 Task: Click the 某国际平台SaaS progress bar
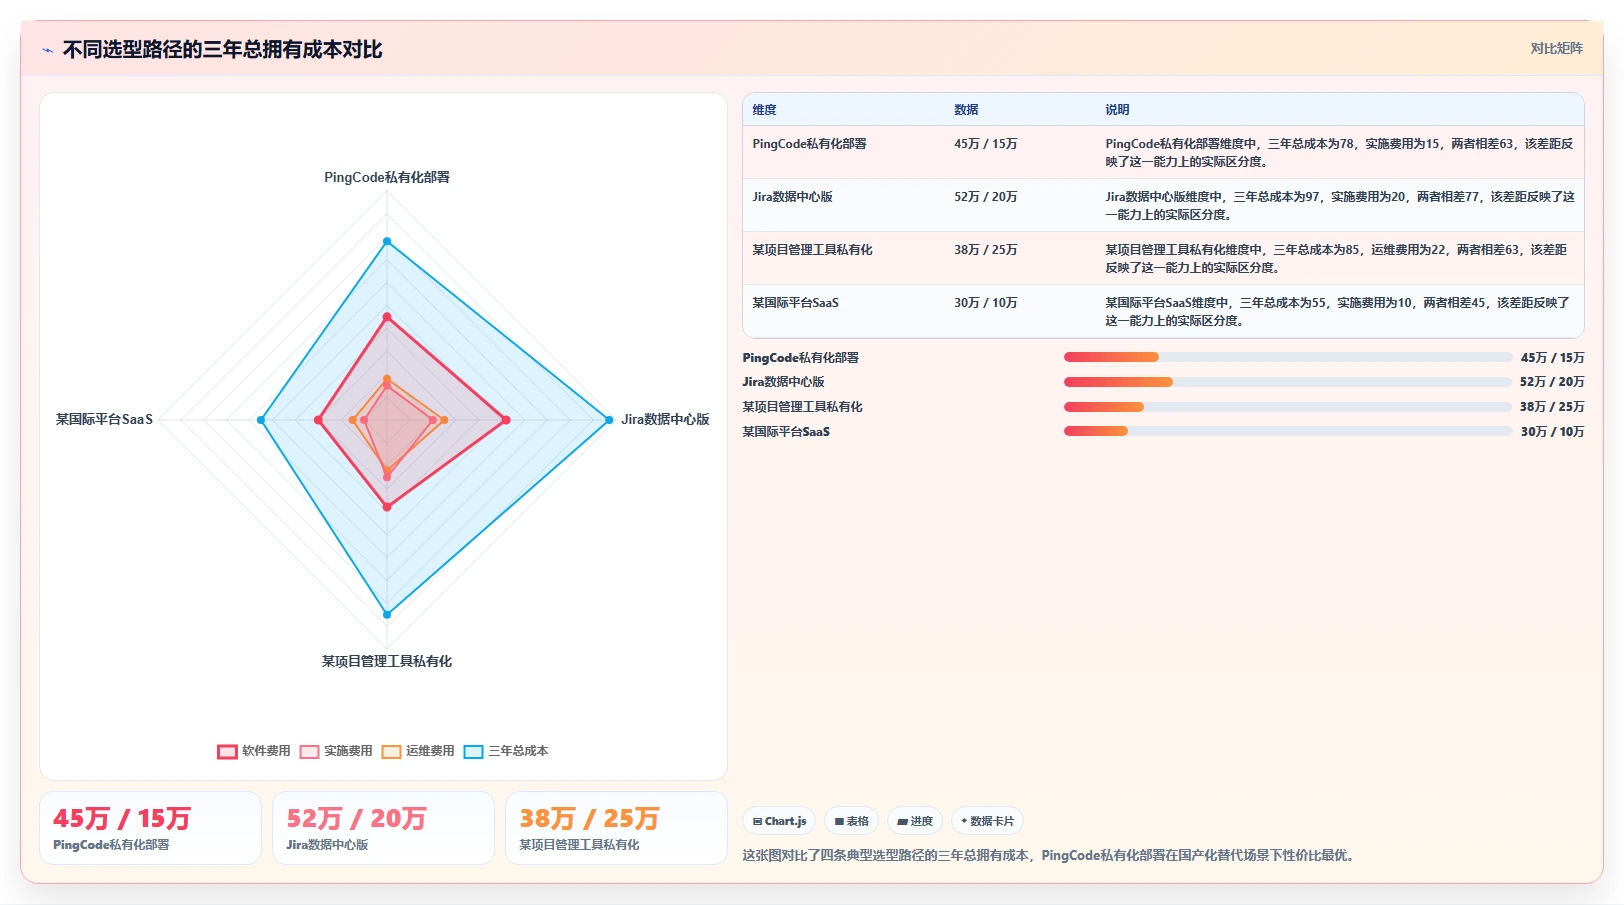tap(1288, 431)
